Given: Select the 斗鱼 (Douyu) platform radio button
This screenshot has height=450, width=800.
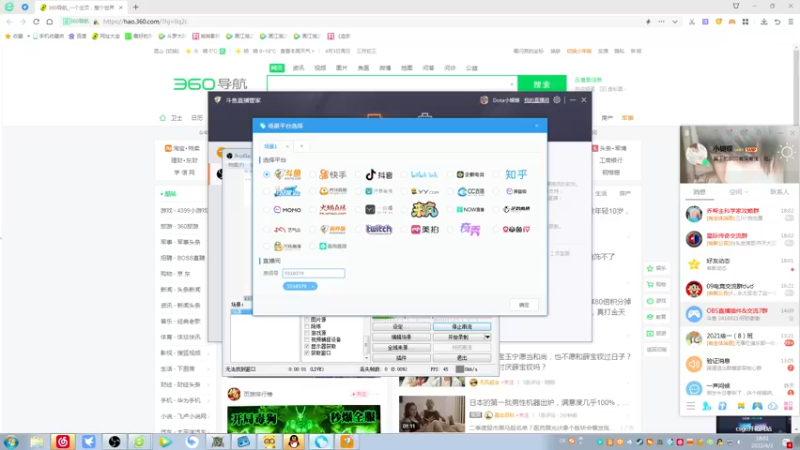Looking at the screenshot, I should click(x=266, y=174).
